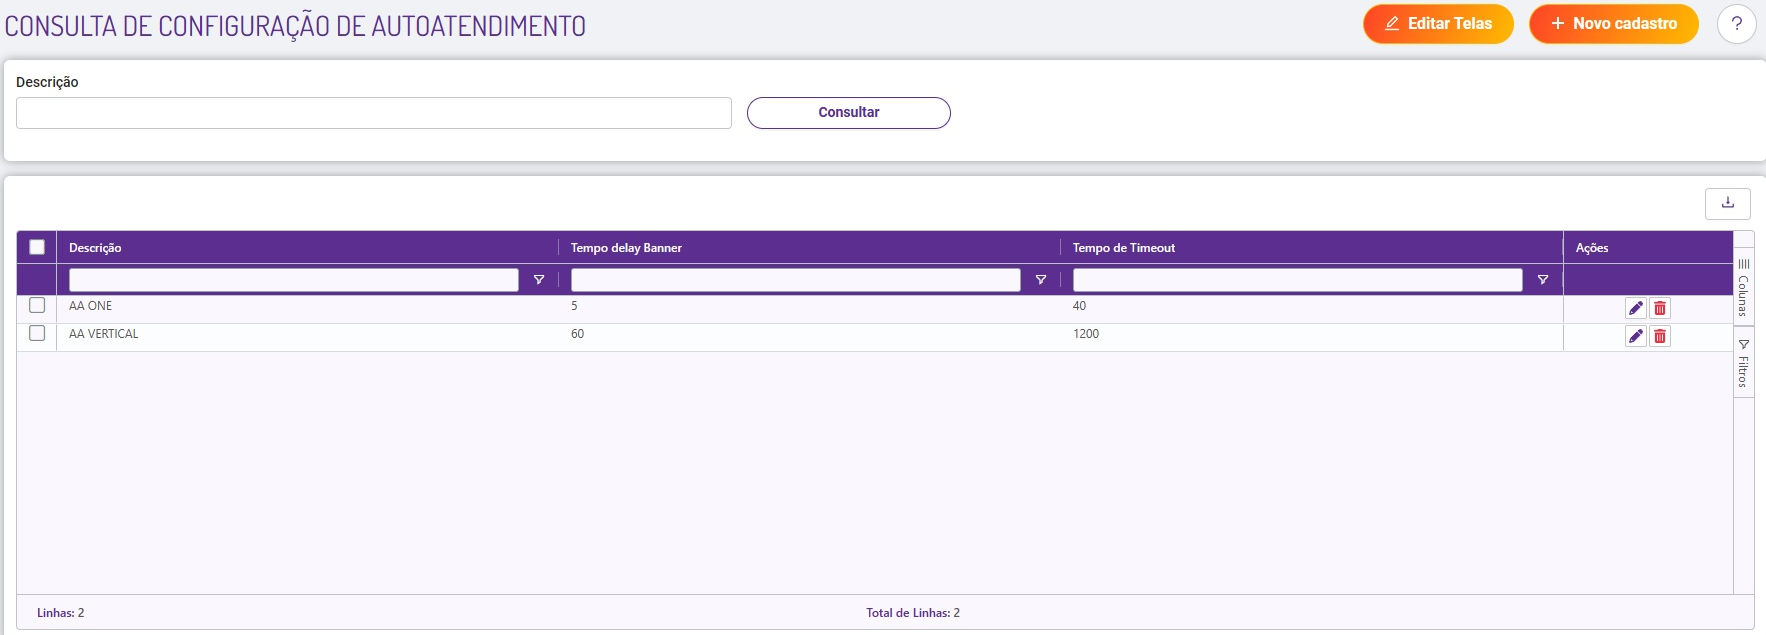Open the help question mark icon

tap(1736, 24)
